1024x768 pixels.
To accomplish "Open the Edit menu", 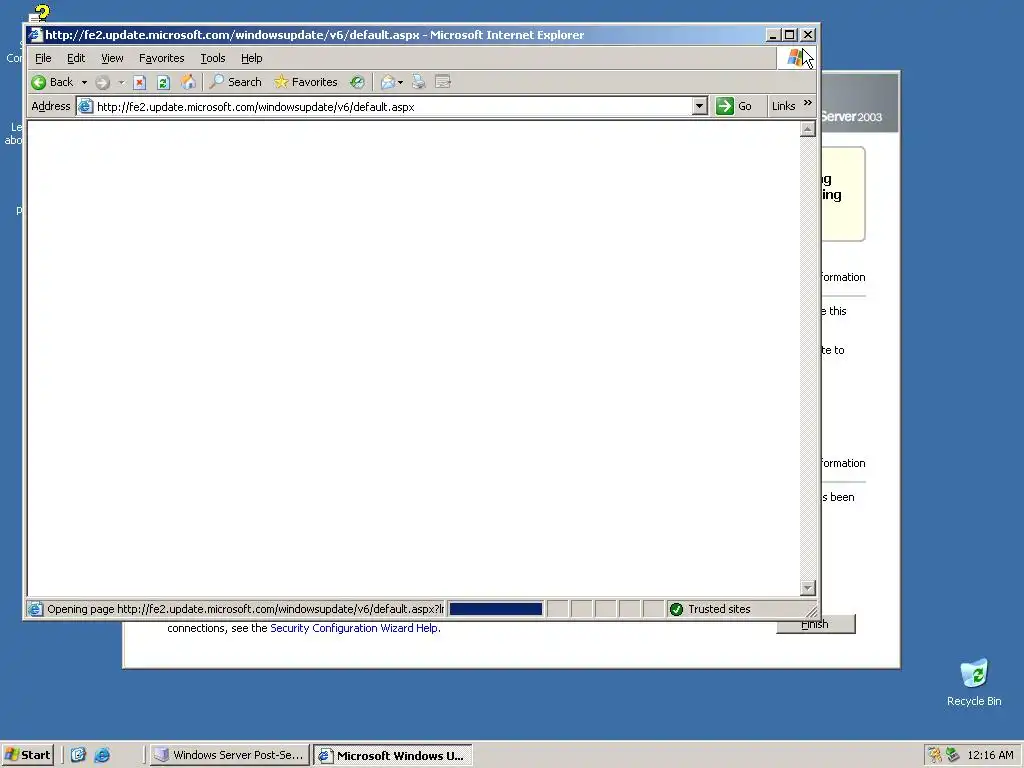I will 76,58.
